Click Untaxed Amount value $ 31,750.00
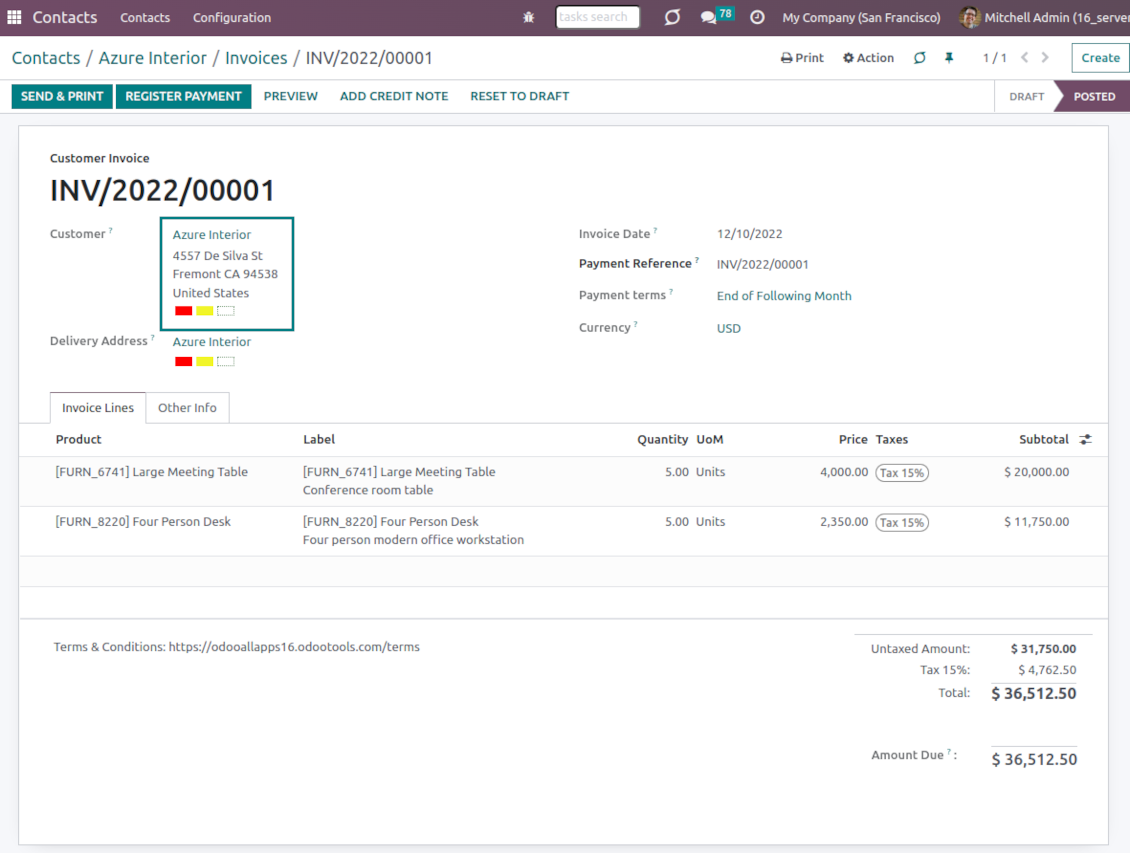The width and height of the screenshot is (1130, 853). point(1043,649)
